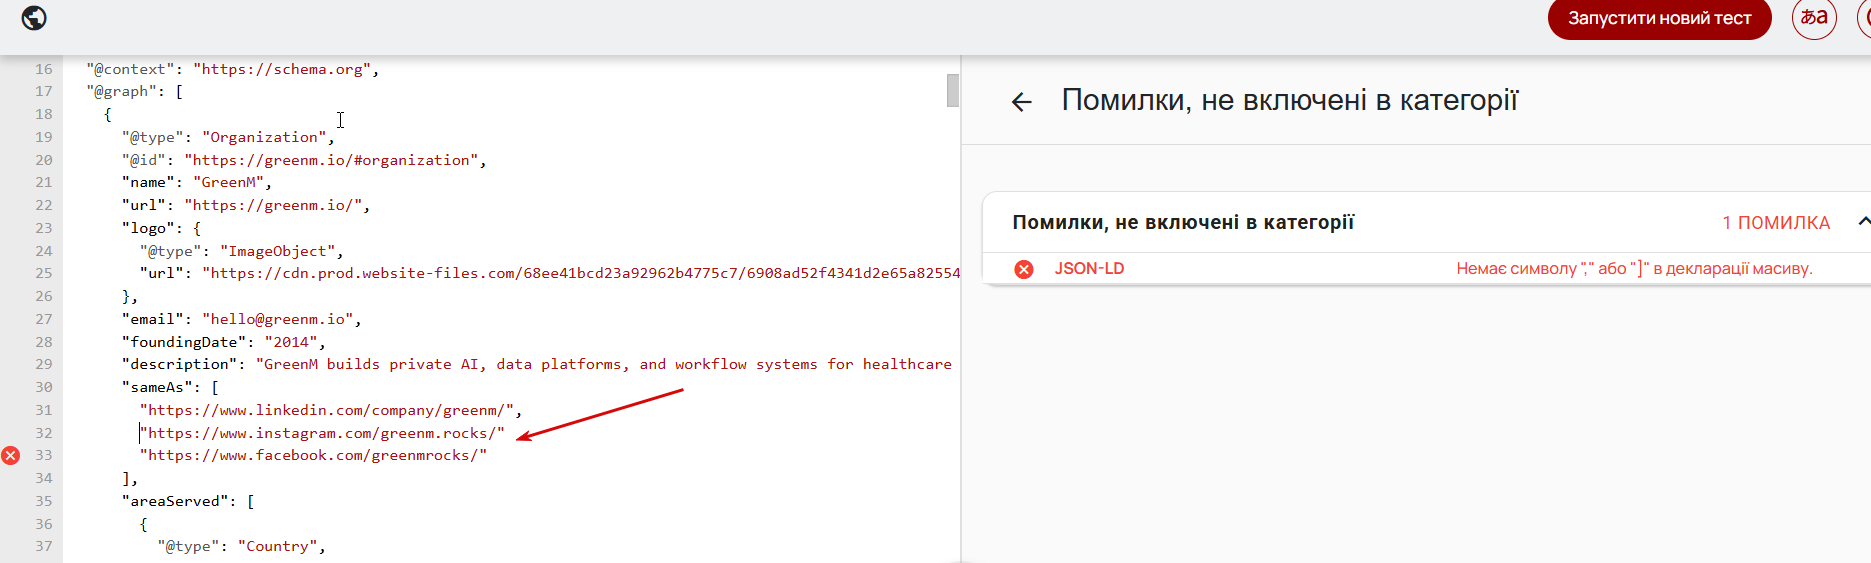Click the "sameAs" key in code
The width and height of the screenshot is (1871, 563).
[x=157, y=387]
